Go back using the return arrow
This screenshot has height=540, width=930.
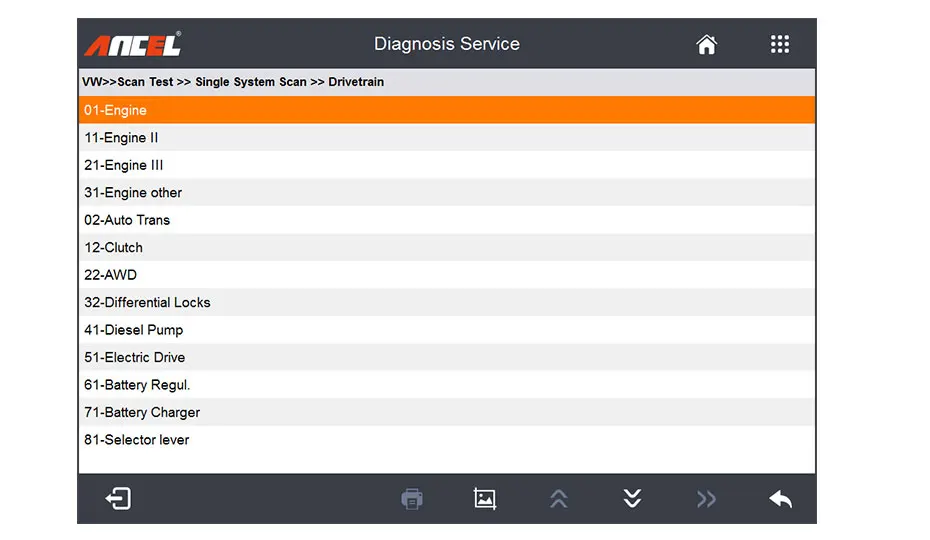pyautogui.click(x=780, y=498)
